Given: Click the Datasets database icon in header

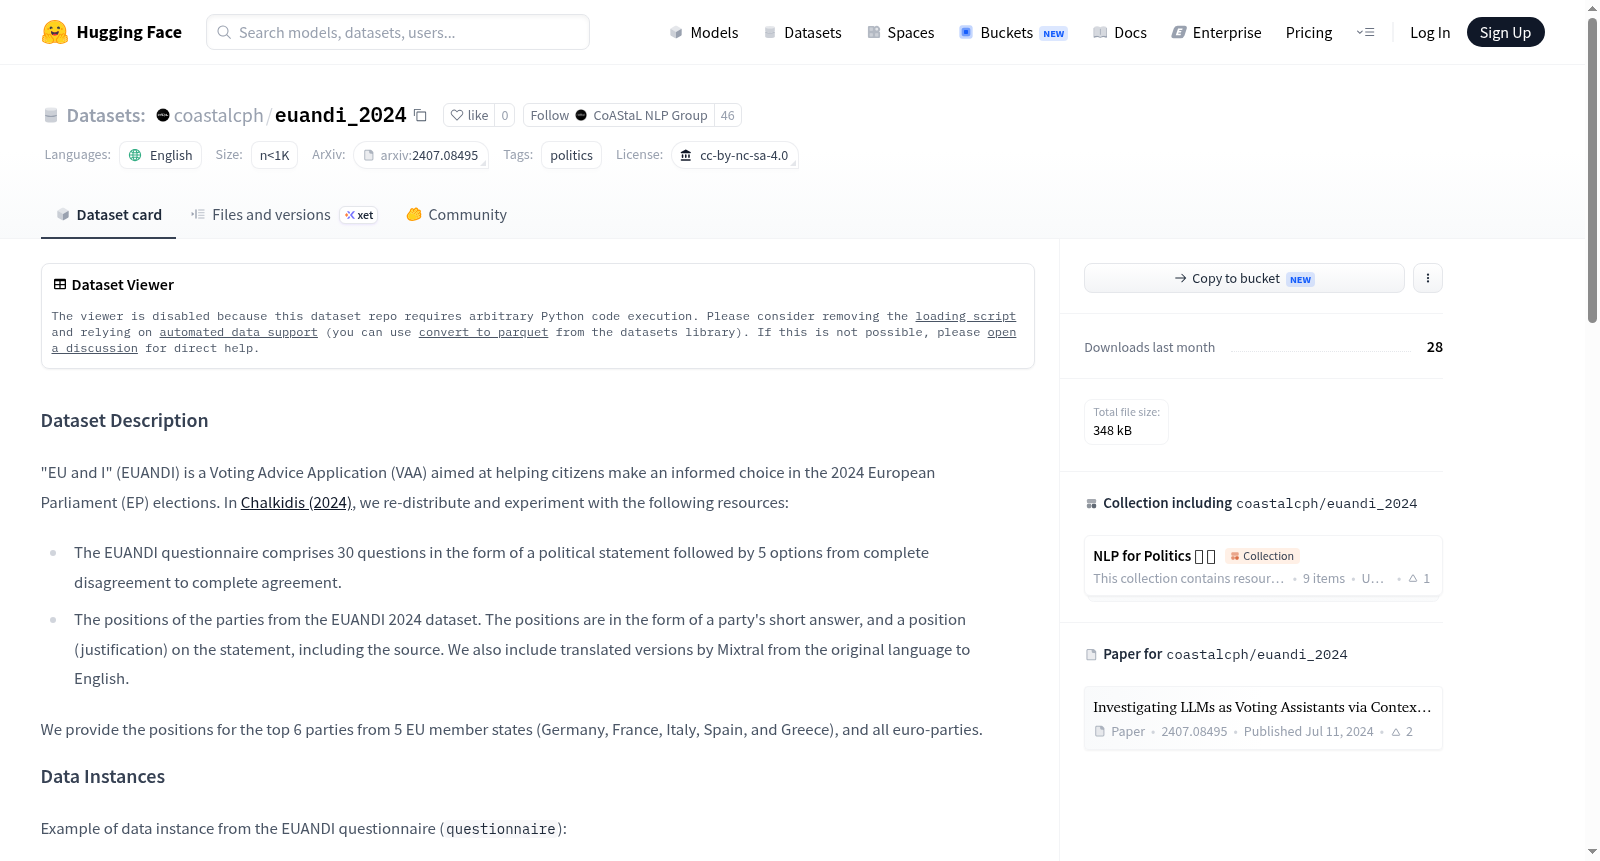Looking at the screenshot, I should tap(770, 32).
